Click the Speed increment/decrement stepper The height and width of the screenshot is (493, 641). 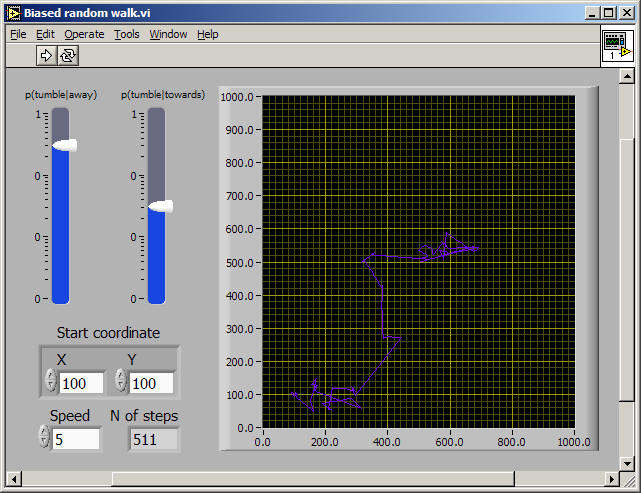(x=44, y=436)
